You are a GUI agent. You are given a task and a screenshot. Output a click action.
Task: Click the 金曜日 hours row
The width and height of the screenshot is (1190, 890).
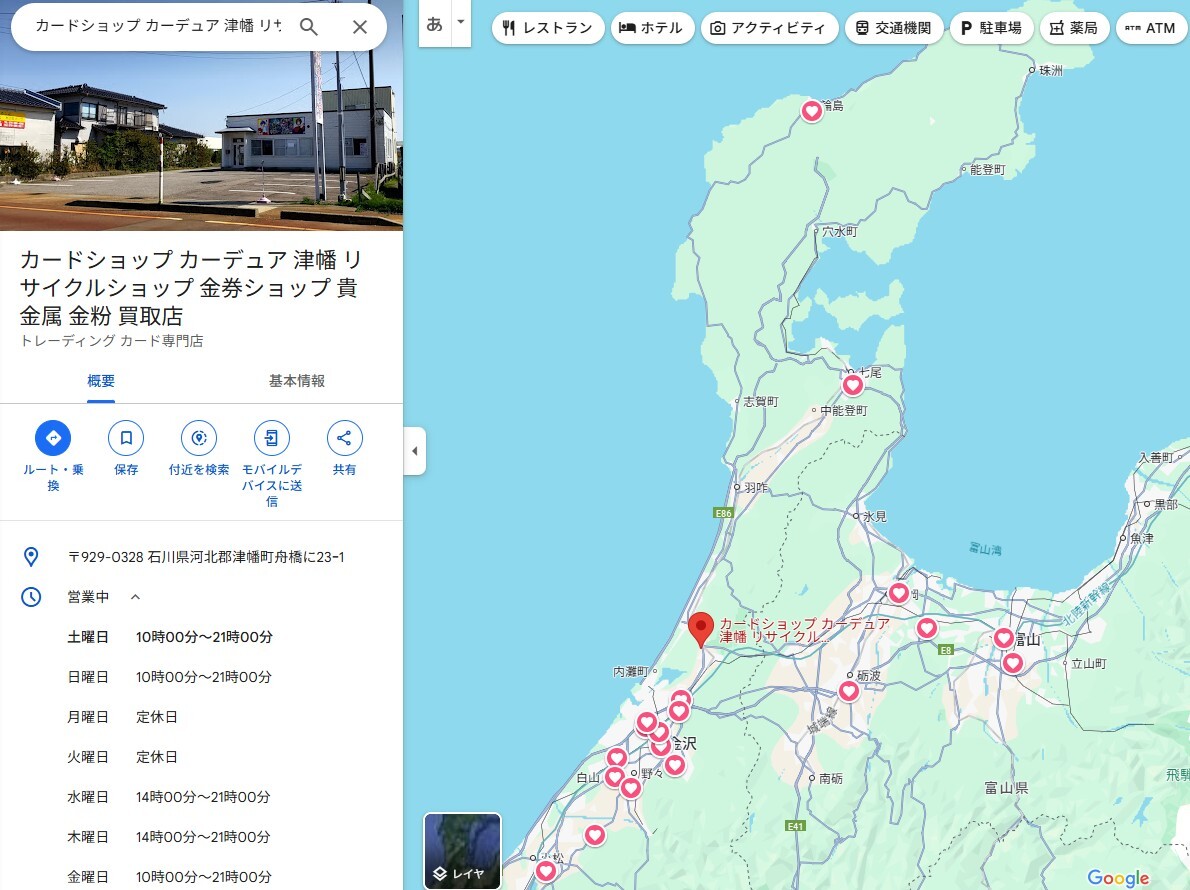(x=170, y=877)
